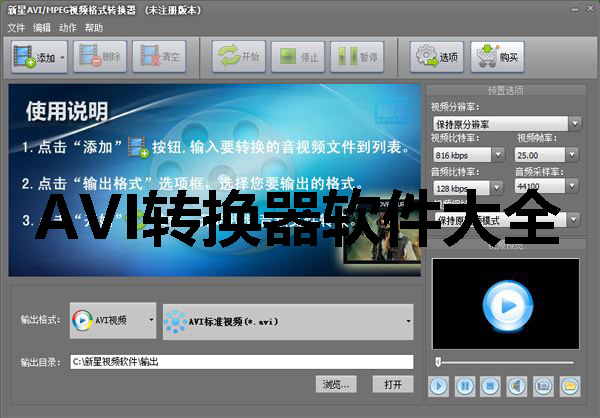Click the 保持原分辨率 combo box text
Image resolution: width=600 pixels, height=418 pixels.
click(463, 124)
